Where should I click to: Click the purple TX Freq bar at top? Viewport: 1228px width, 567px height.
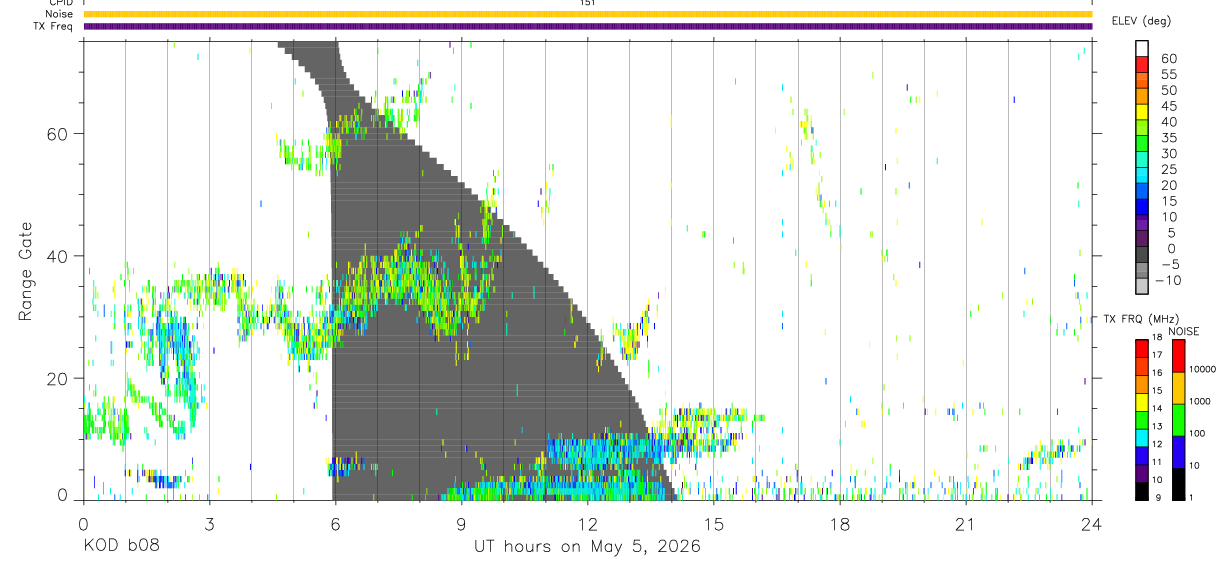588,26
